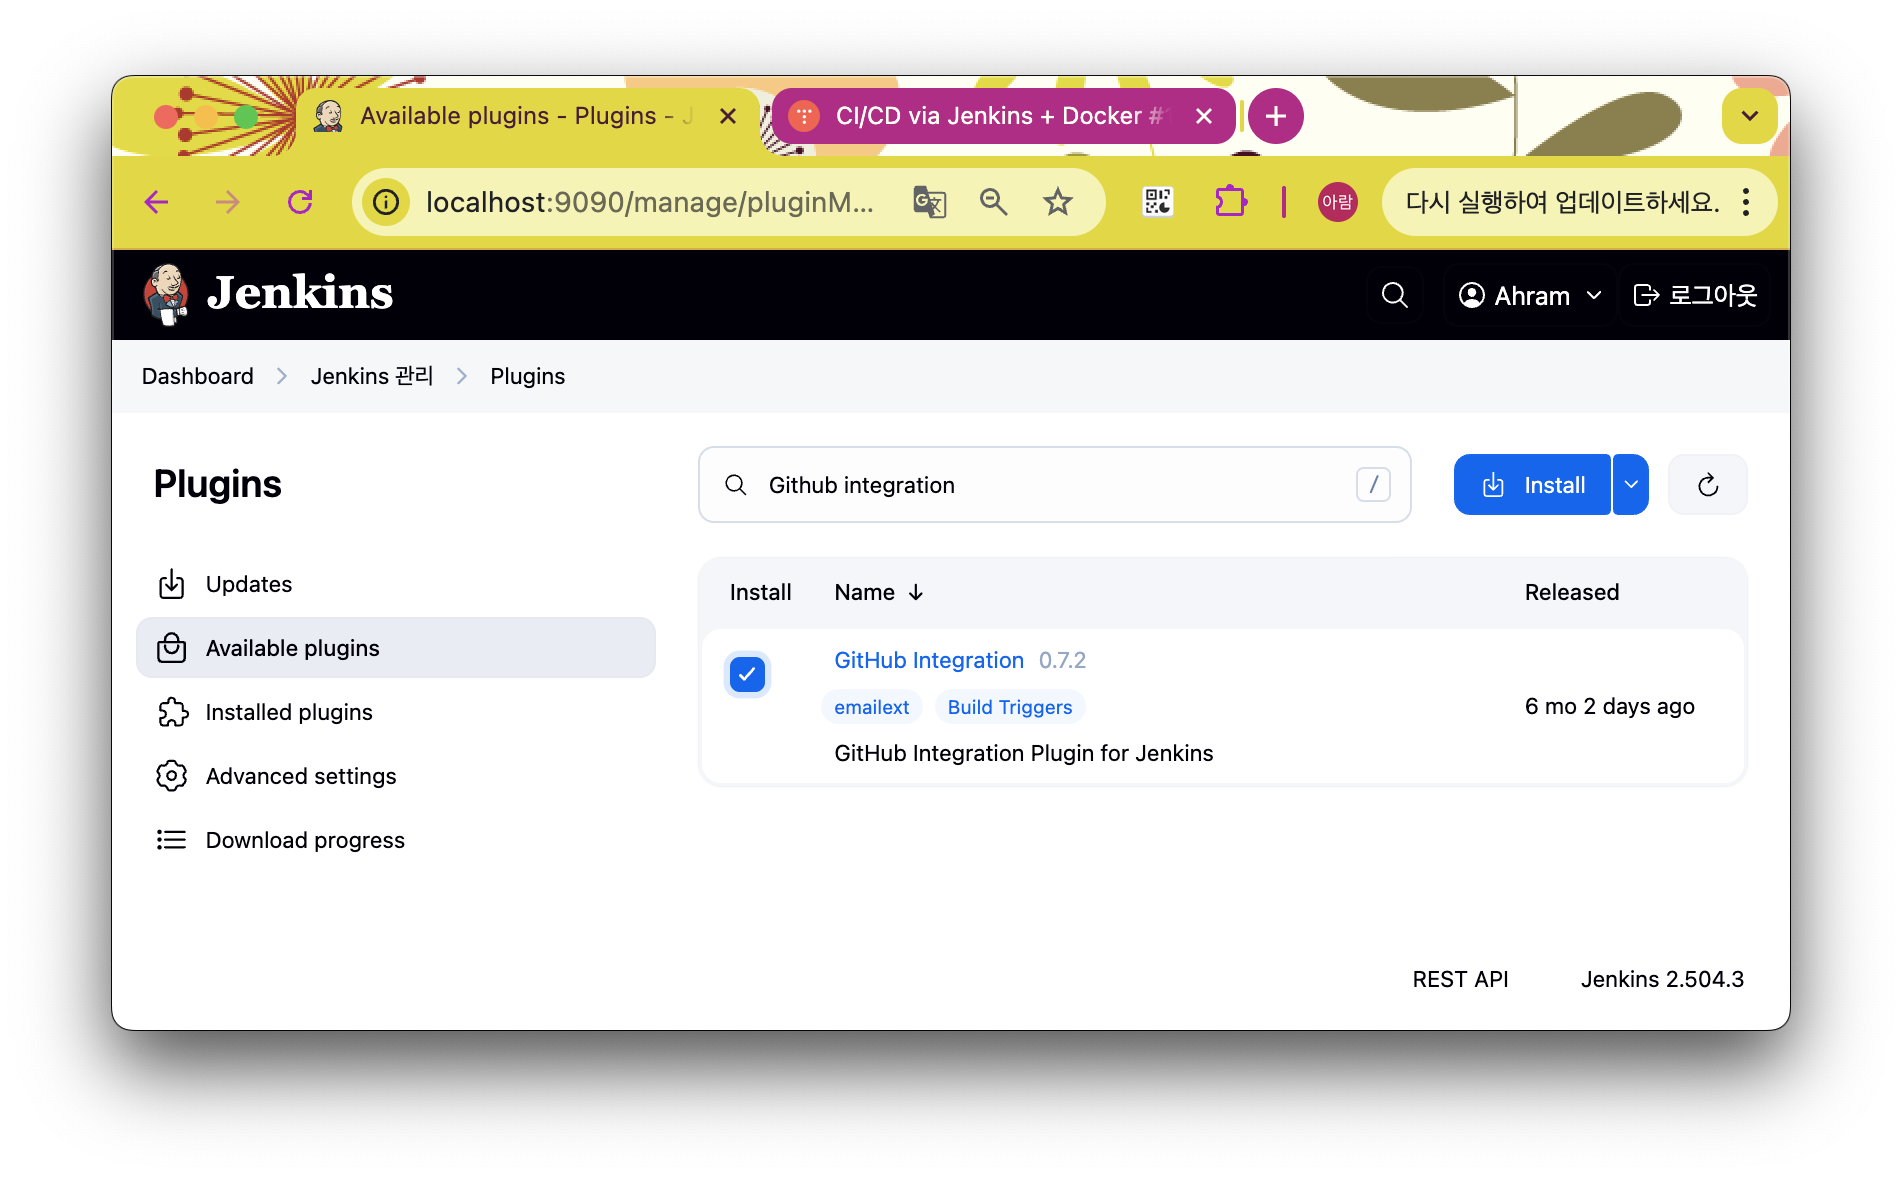Click the browser forward arrow
The image size is (1902, 1178).
(228, 202)
